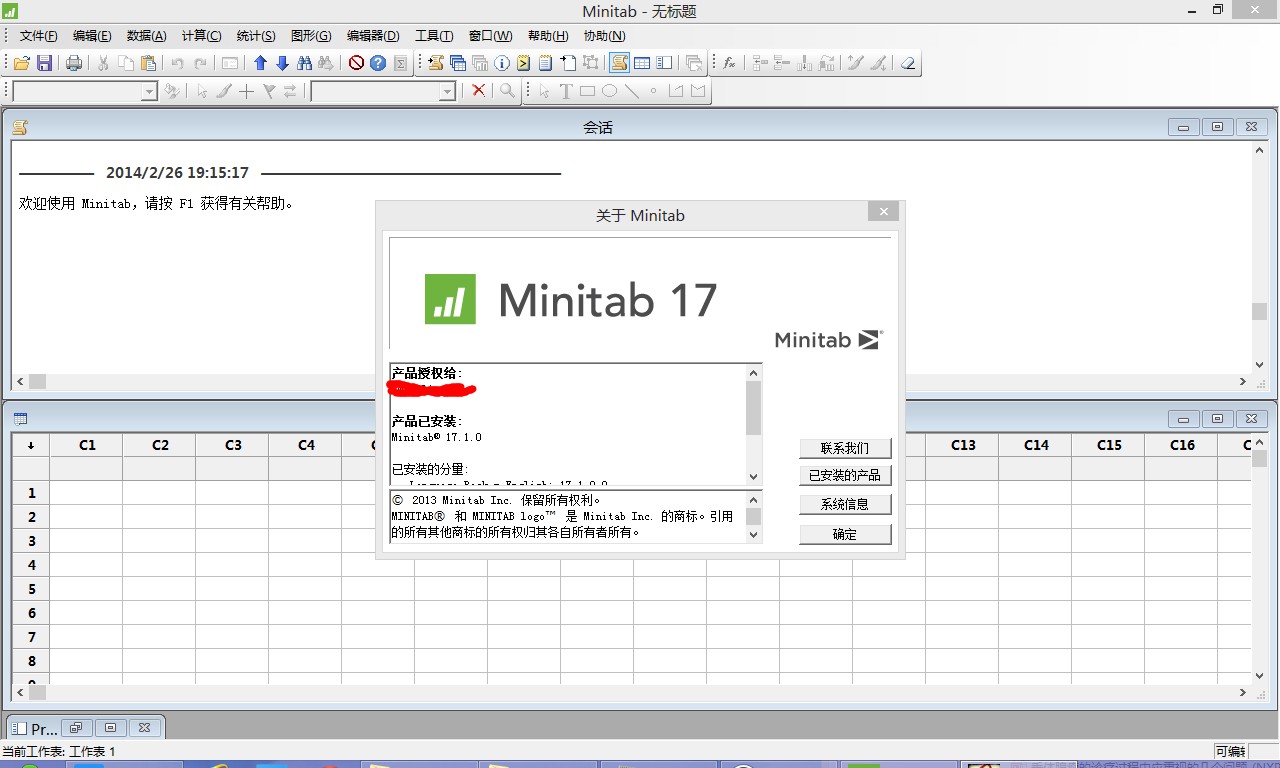Viewport: 1280px width, 768px height.
Task: Select the Rectangle drawing tool
Action: [588, 91]
